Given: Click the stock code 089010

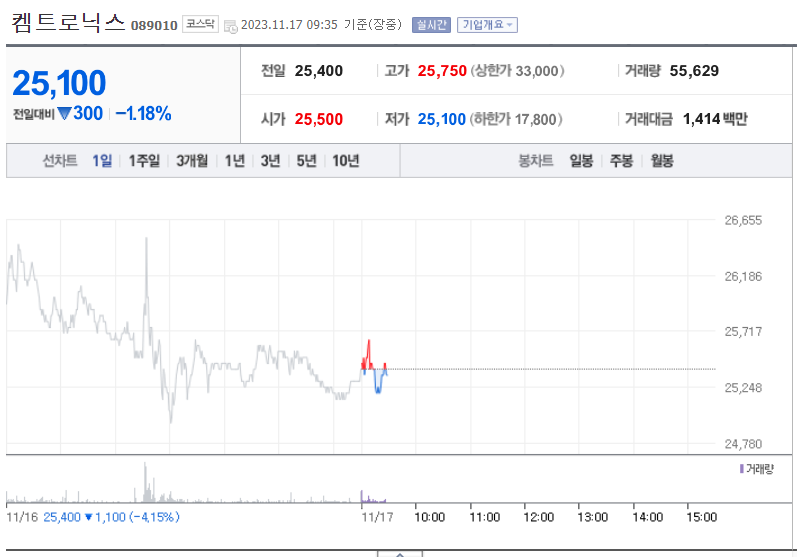Looking at the screenshot, I should (154, 25).
